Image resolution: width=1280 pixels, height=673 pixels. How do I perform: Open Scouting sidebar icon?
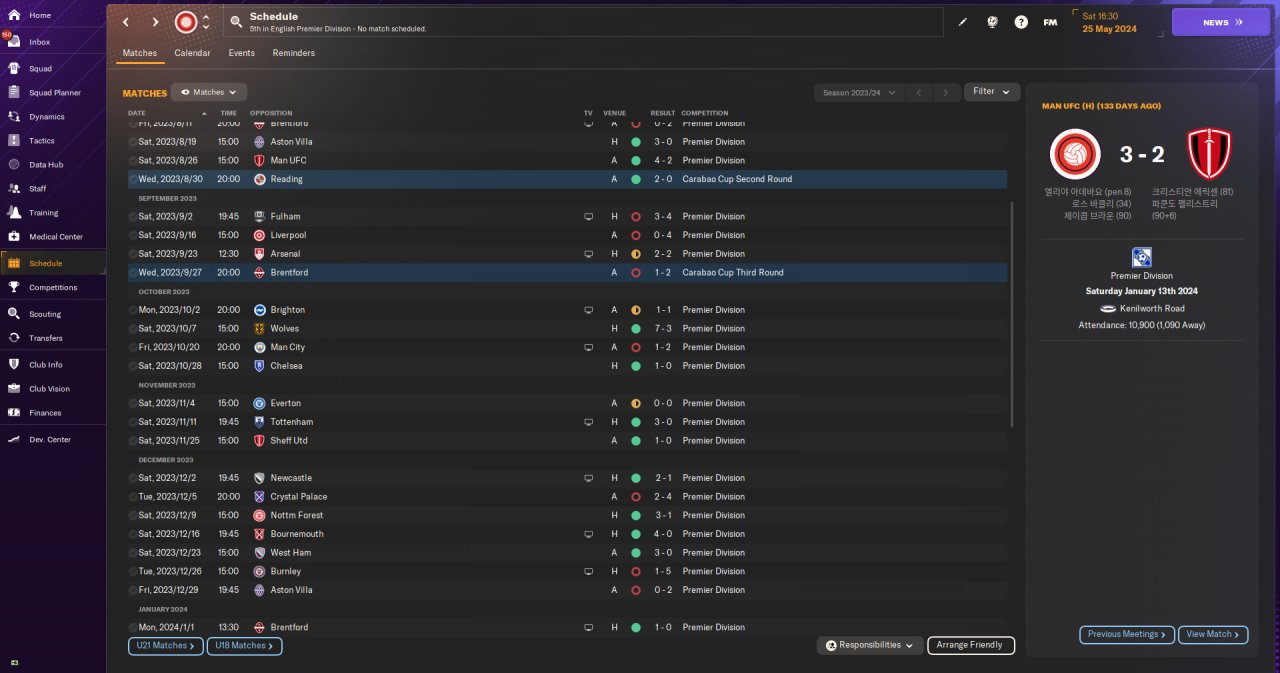click(14, 314)
